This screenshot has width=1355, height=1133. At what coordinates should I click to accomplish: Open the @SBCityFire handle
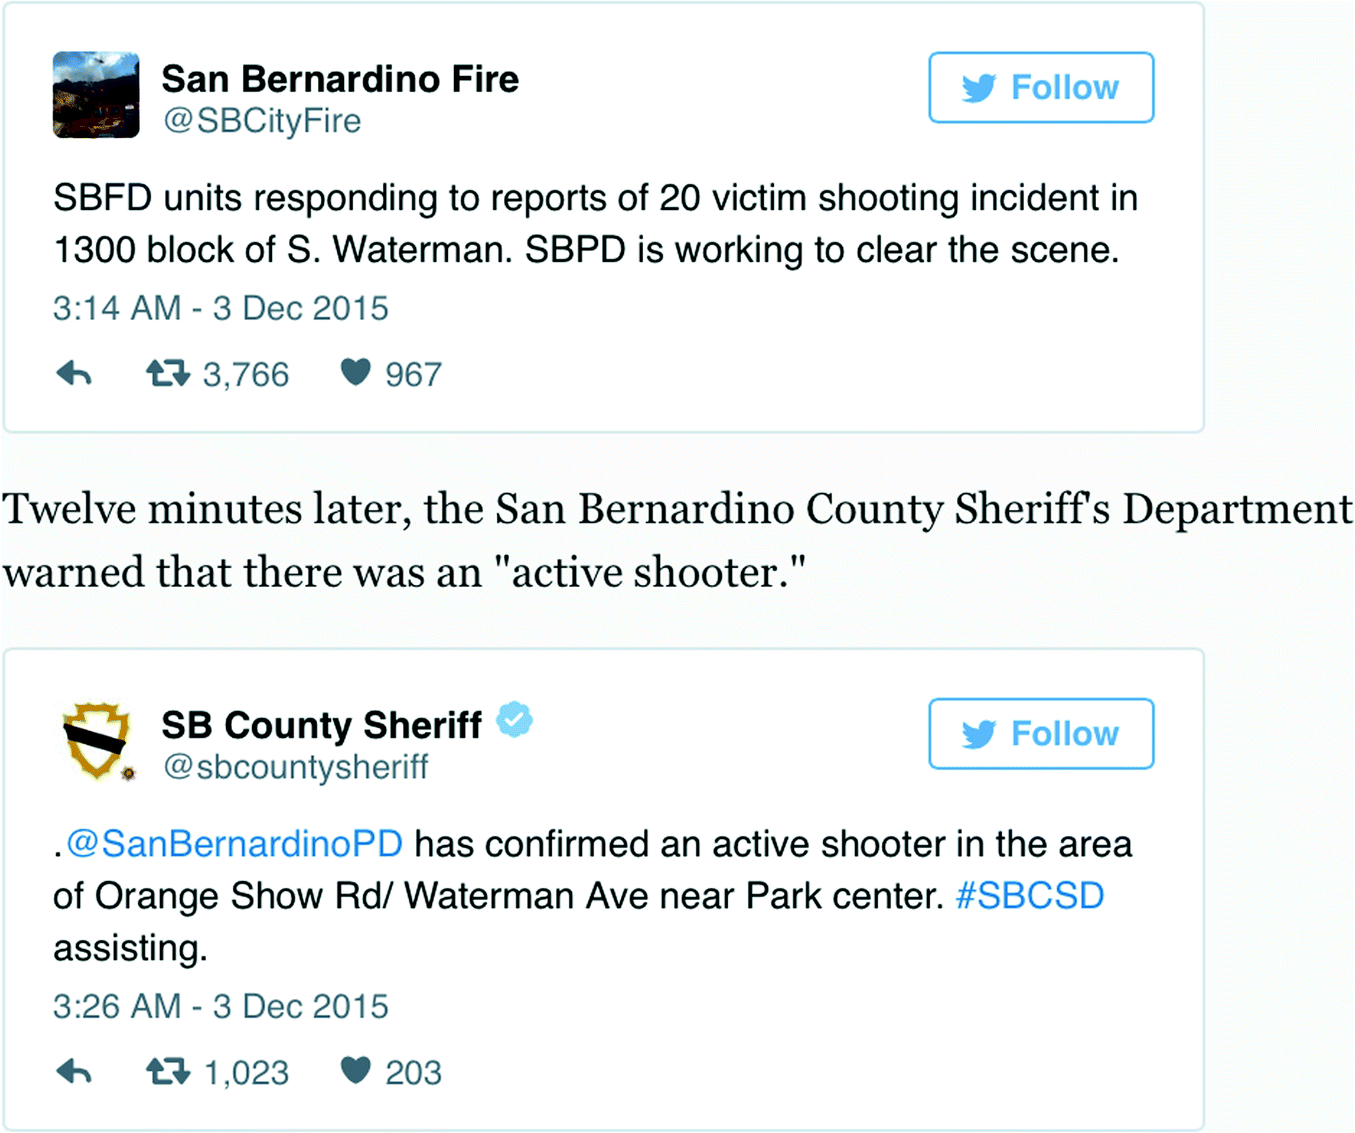tap(262, 121)
